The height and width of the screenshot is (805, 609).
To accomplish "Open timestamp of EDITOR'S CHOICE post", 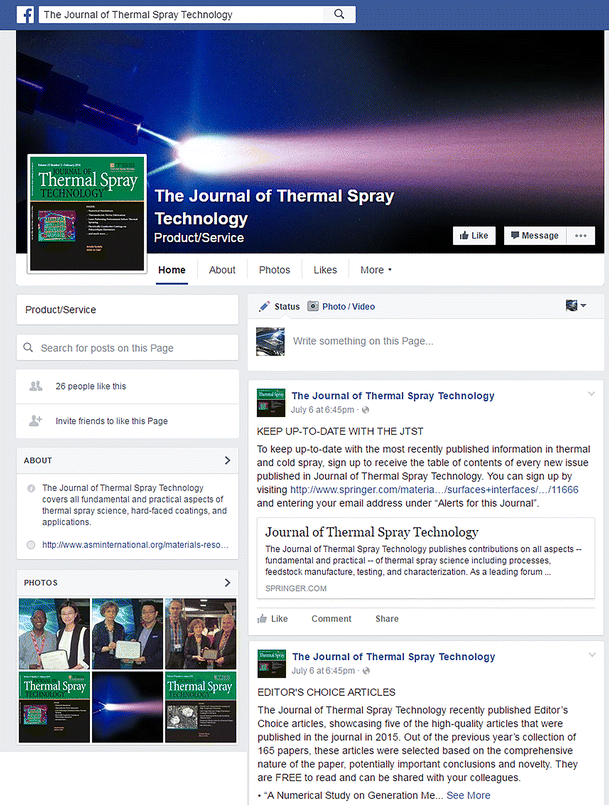I will pos(323,670).
